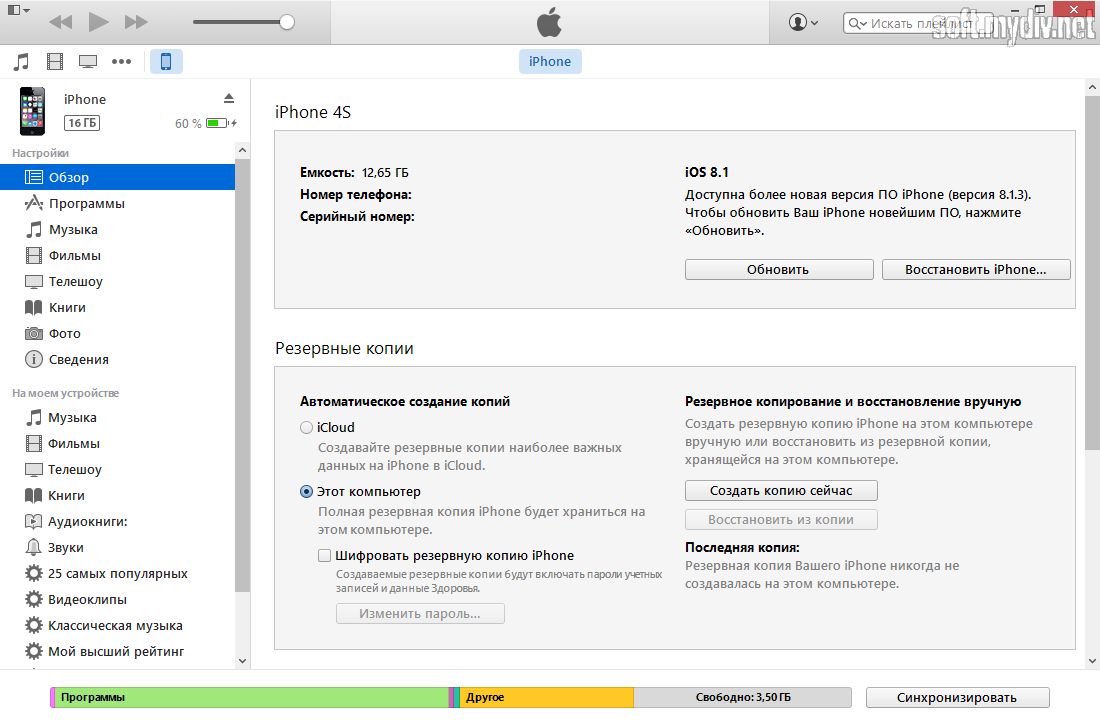Viewport: 1100px width, 725px height.
Task: Open the Мой высший рейтинг playlist
Action: [x=117, y=651]
